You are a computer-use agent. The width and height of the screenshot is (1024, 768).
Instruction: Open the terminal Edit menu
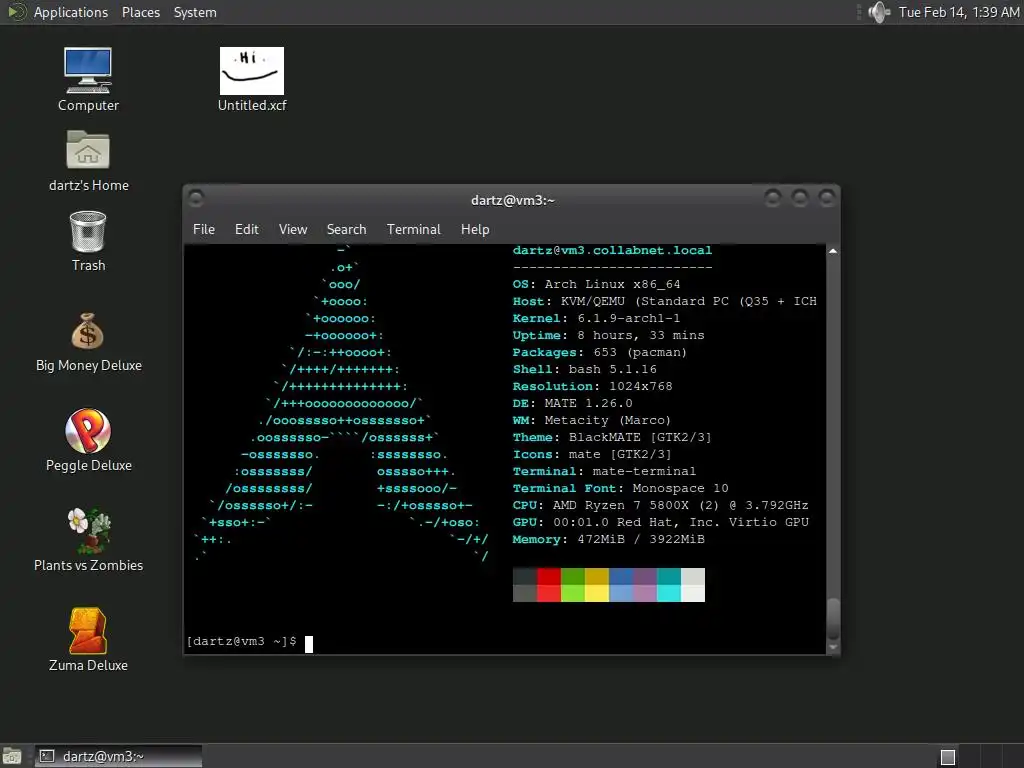(247, 229)
